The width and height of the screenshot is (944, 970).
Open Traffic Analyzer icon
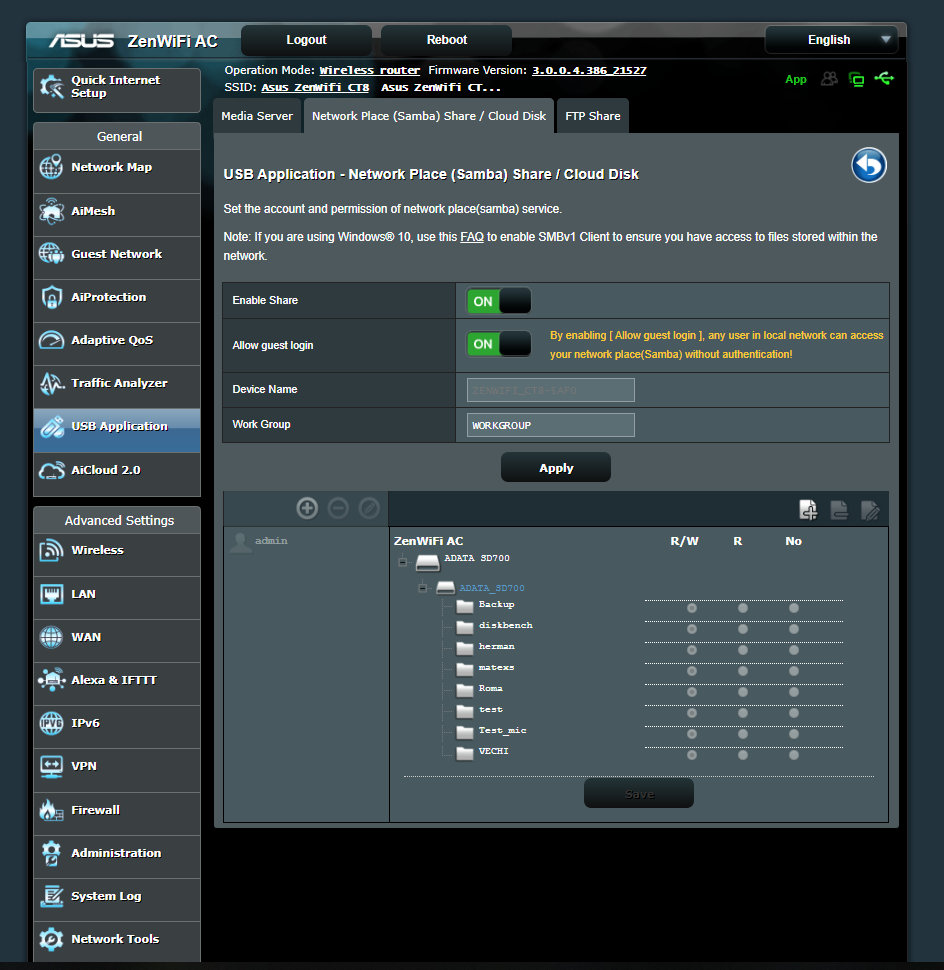pos(51,383)
